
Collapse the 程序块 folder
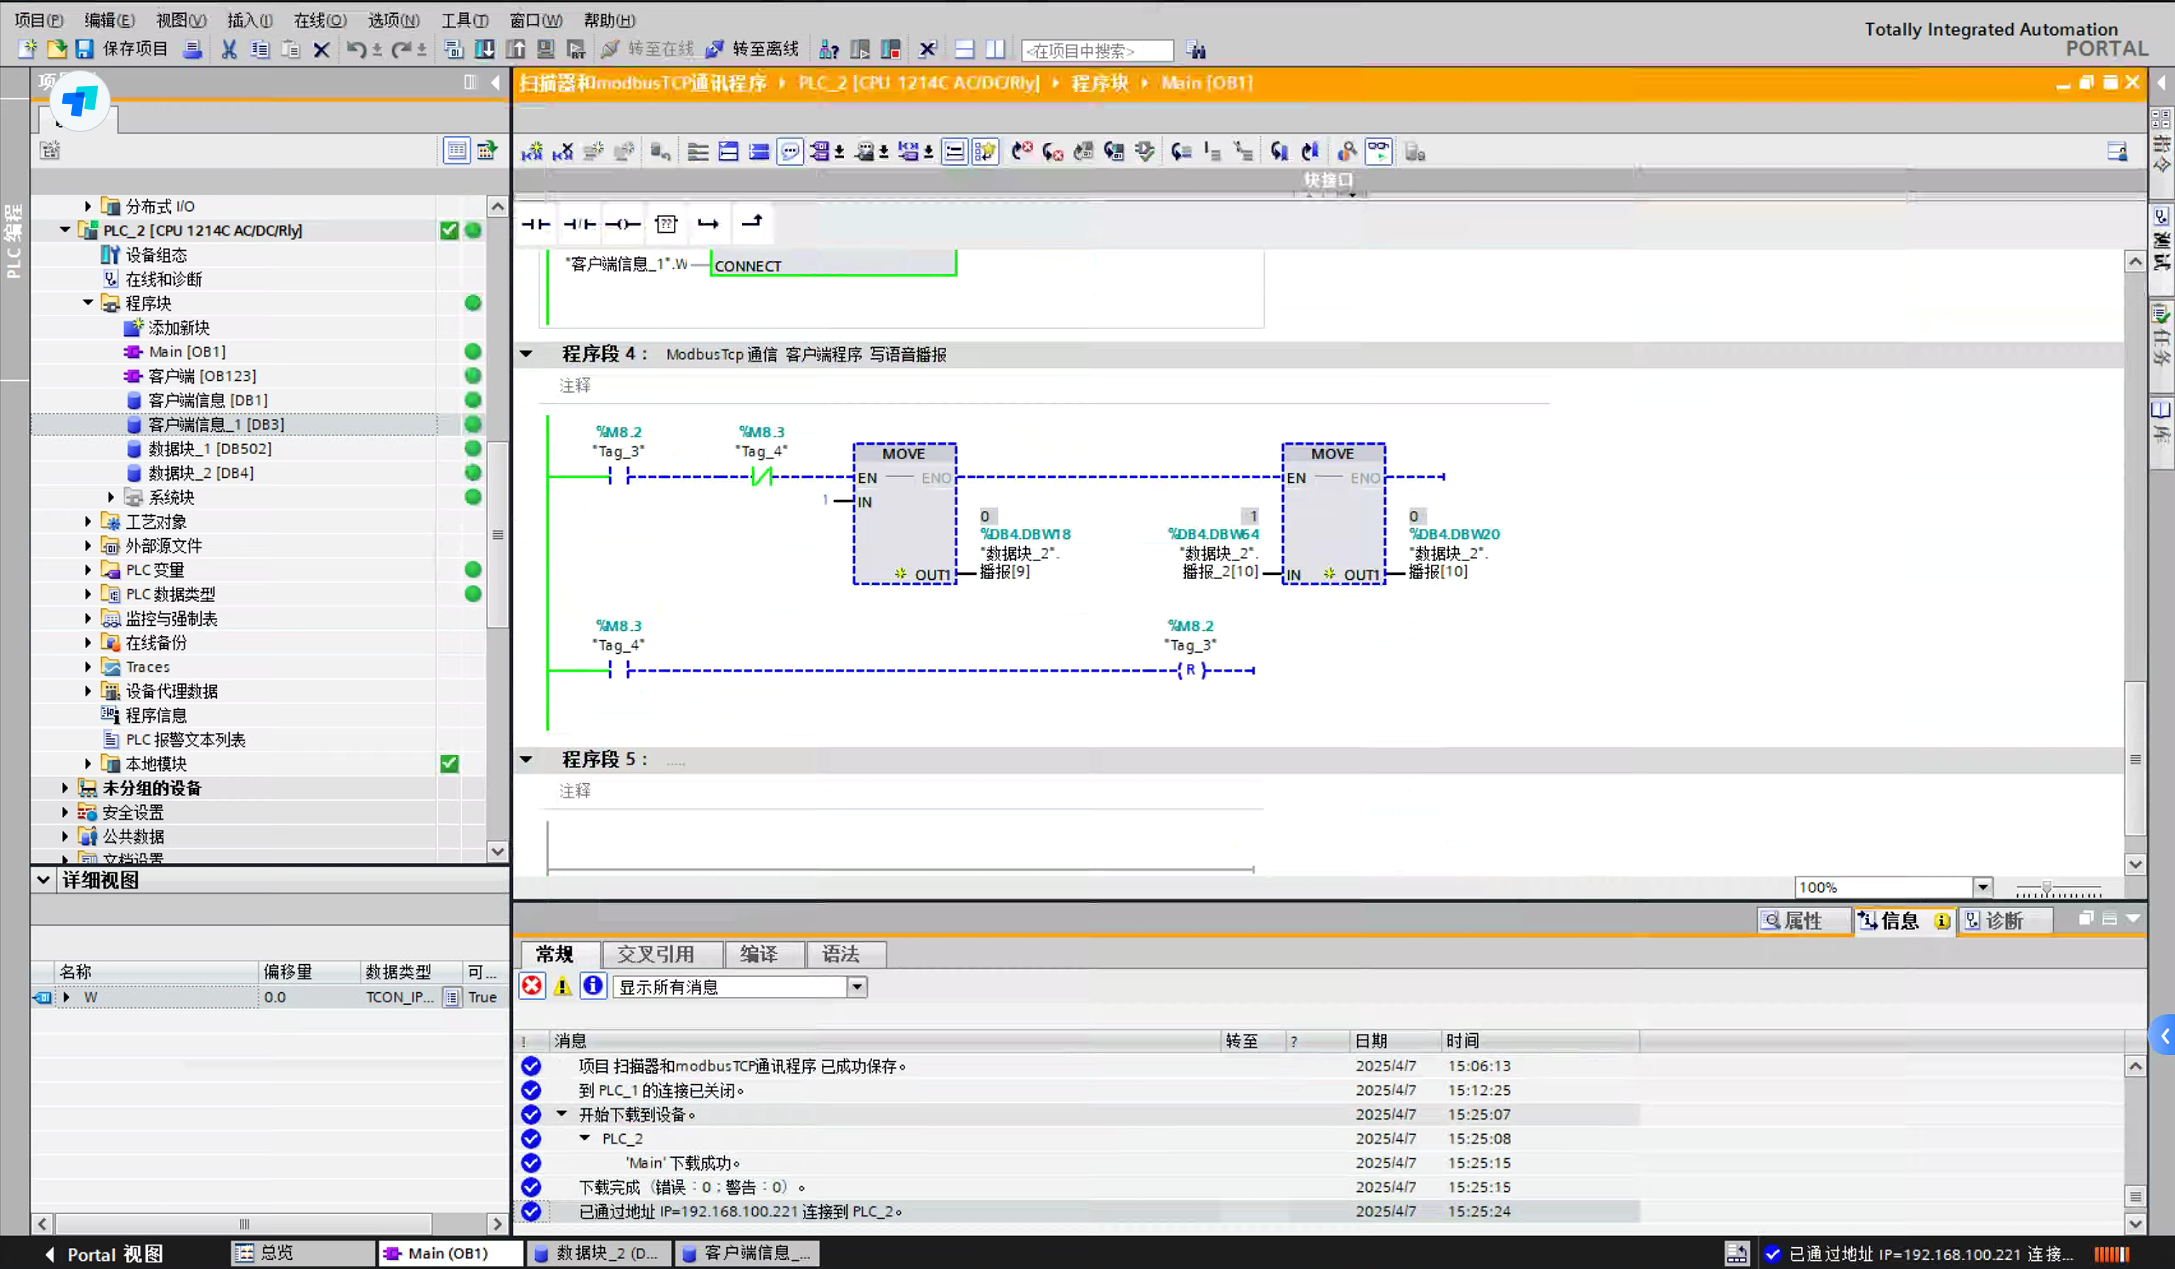(x=88, y=303)
